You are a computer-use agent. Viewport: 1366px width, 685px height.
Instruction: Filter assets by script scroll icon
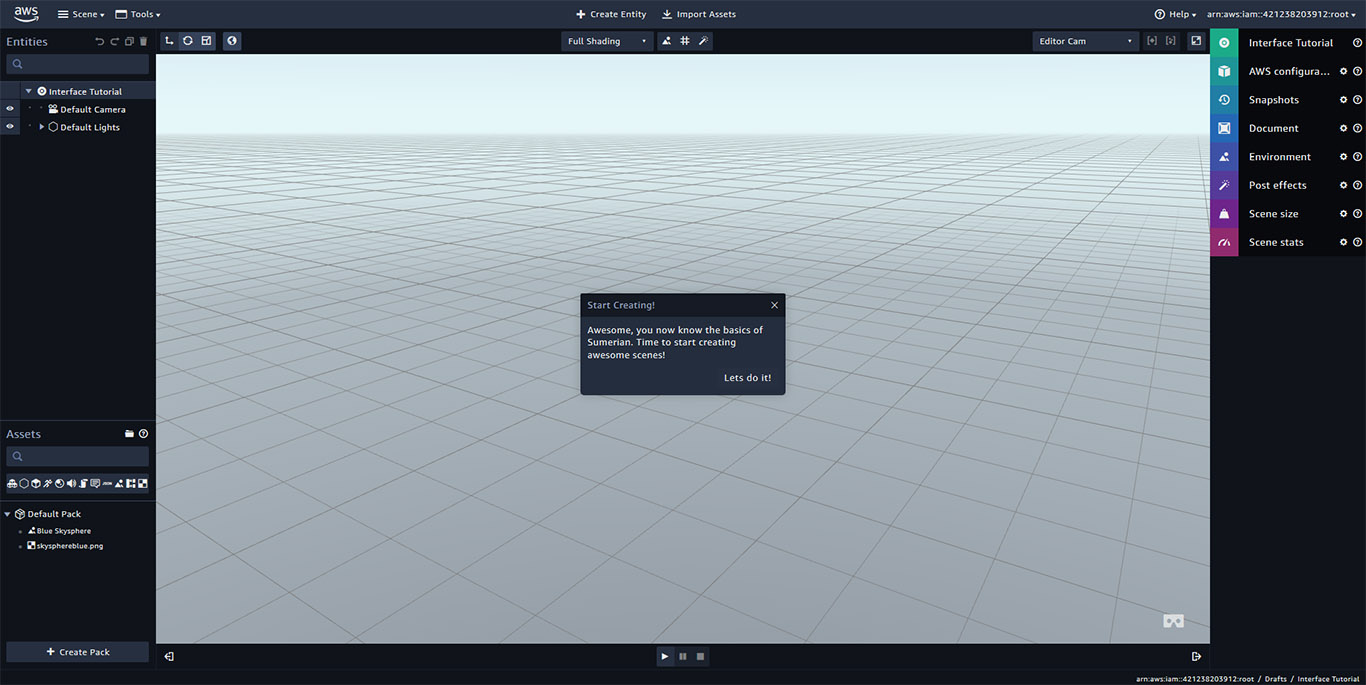83,484
